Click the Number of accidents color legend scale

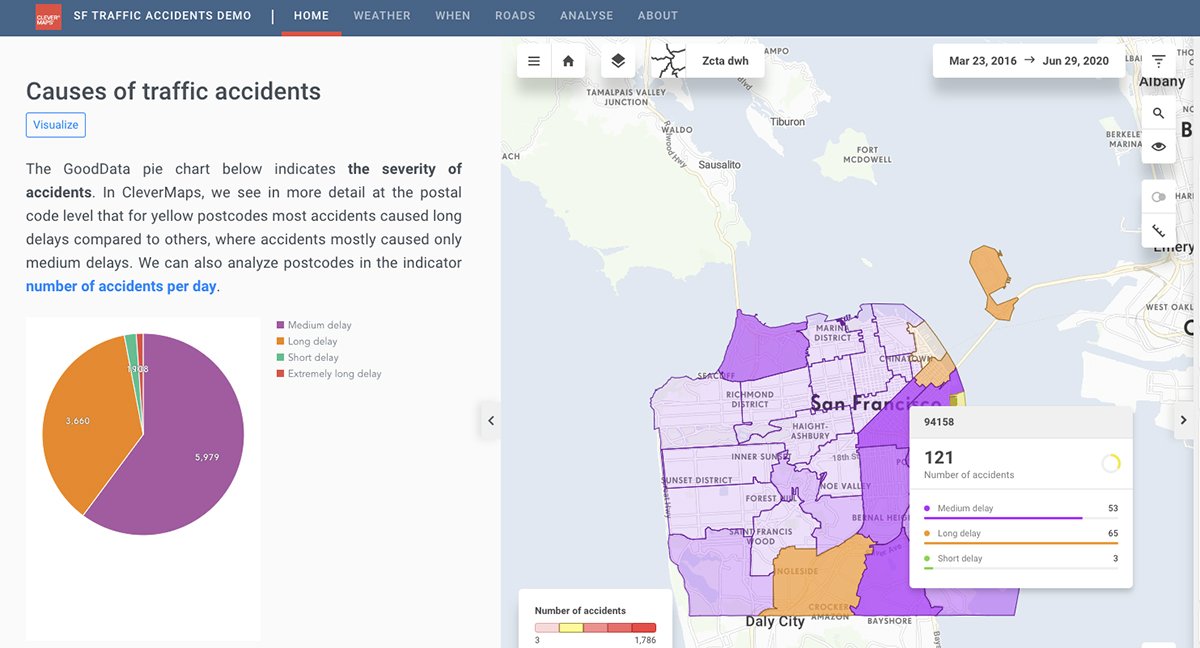click(594, 627)
